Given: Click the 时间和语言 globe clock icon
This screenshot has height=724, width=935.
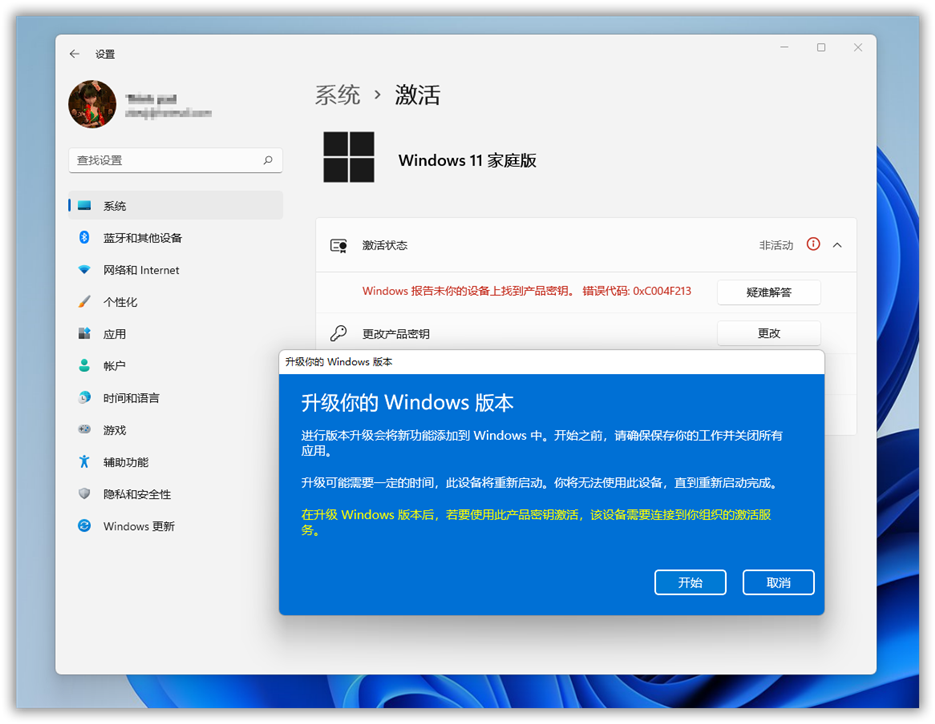Looking at the screenshot, I should coord(85,397).
